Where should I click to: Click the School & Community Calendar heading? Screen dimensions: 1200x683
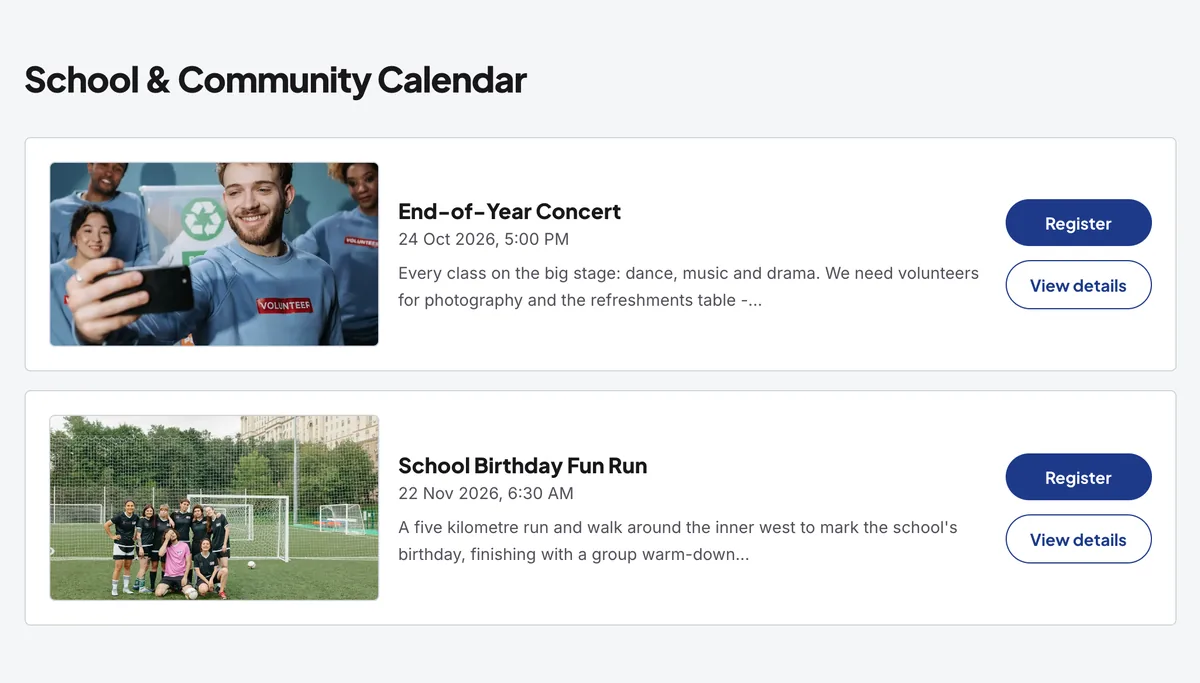tap(276, 79)
